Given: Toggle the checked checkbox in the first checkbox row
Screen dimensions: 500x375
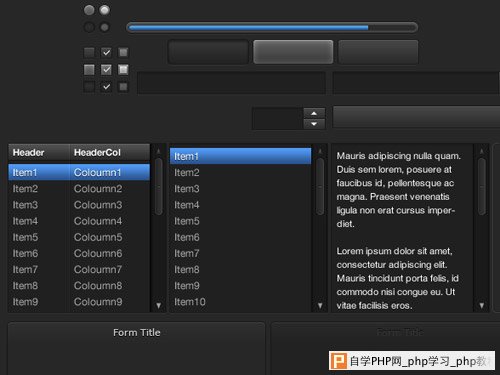Looking at the screenshot, I should coord(106,52).
